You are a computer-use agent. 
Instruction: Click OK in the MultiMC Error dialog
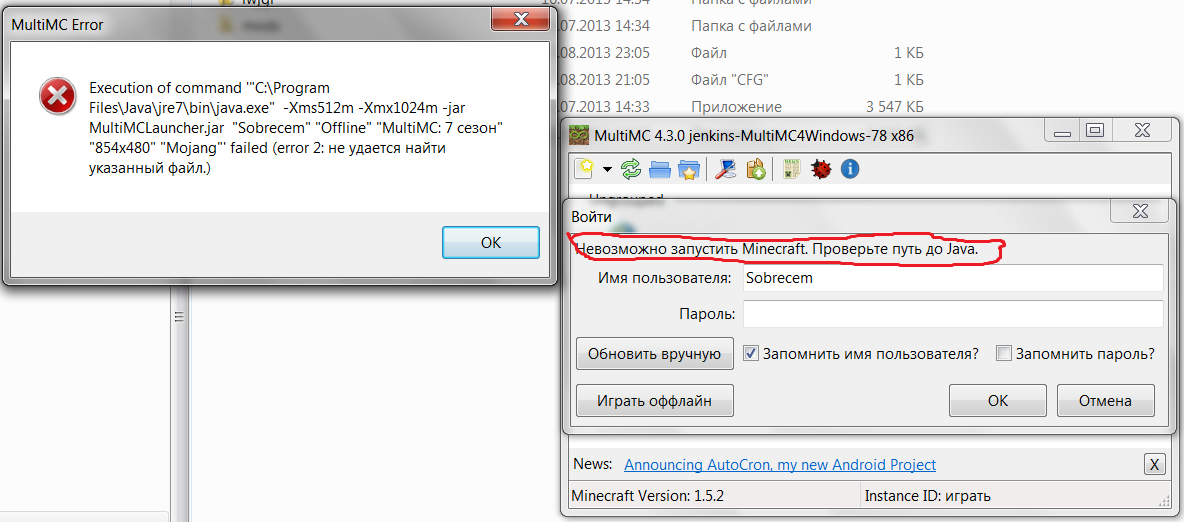491,242
